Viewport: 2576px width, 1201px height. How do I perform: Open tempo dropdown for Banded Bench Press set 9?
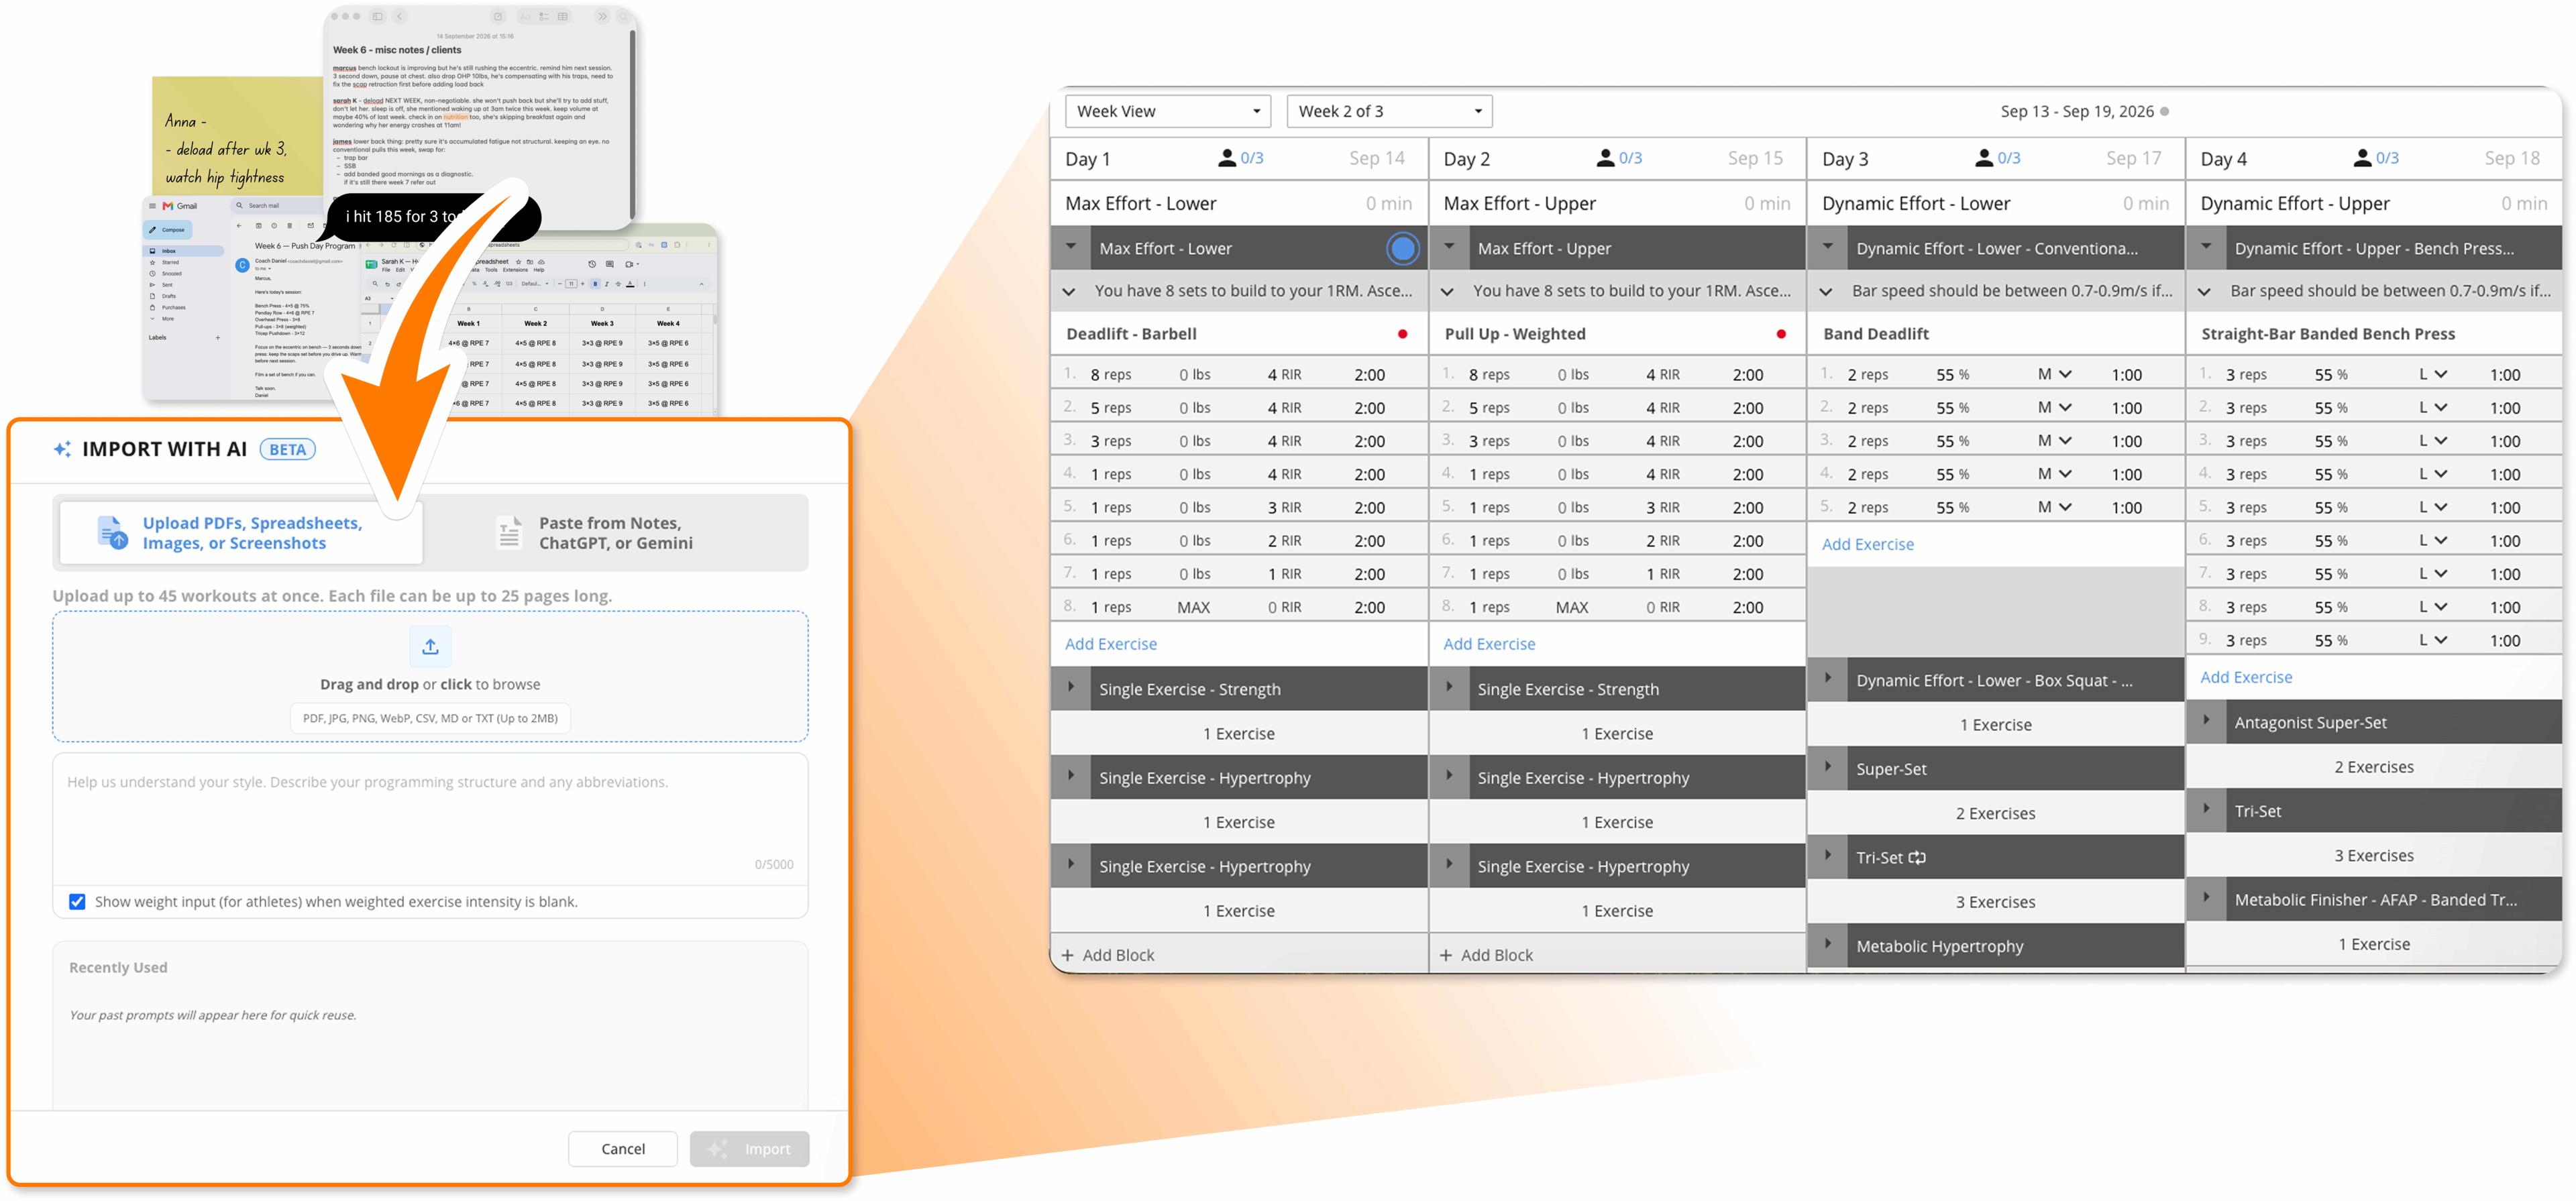point(2432,640)
